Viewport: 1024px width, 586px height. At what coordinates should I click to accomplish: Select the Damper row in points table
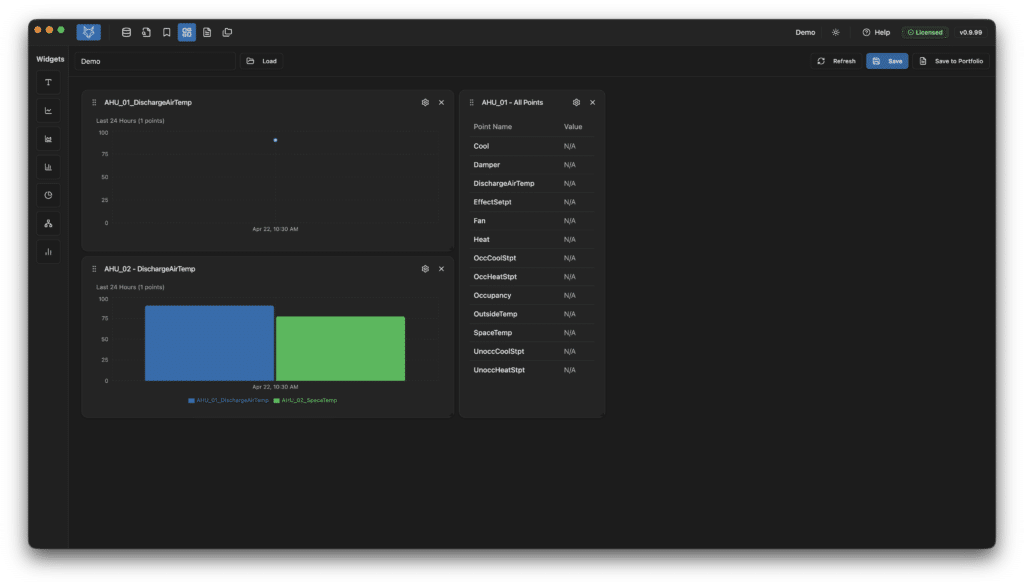pos(532,165)
